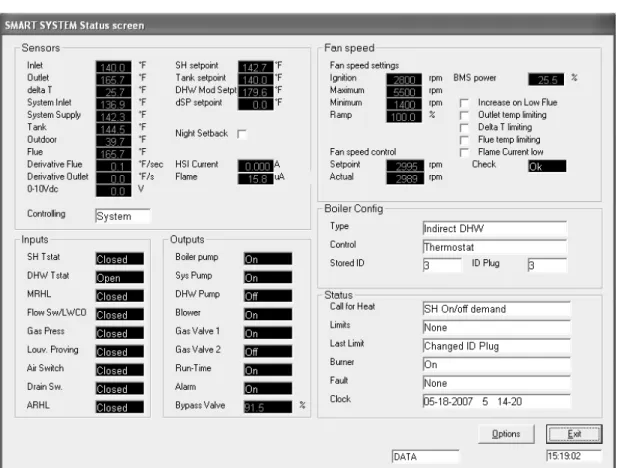Enable the Flame Current low checkbox

464,153
